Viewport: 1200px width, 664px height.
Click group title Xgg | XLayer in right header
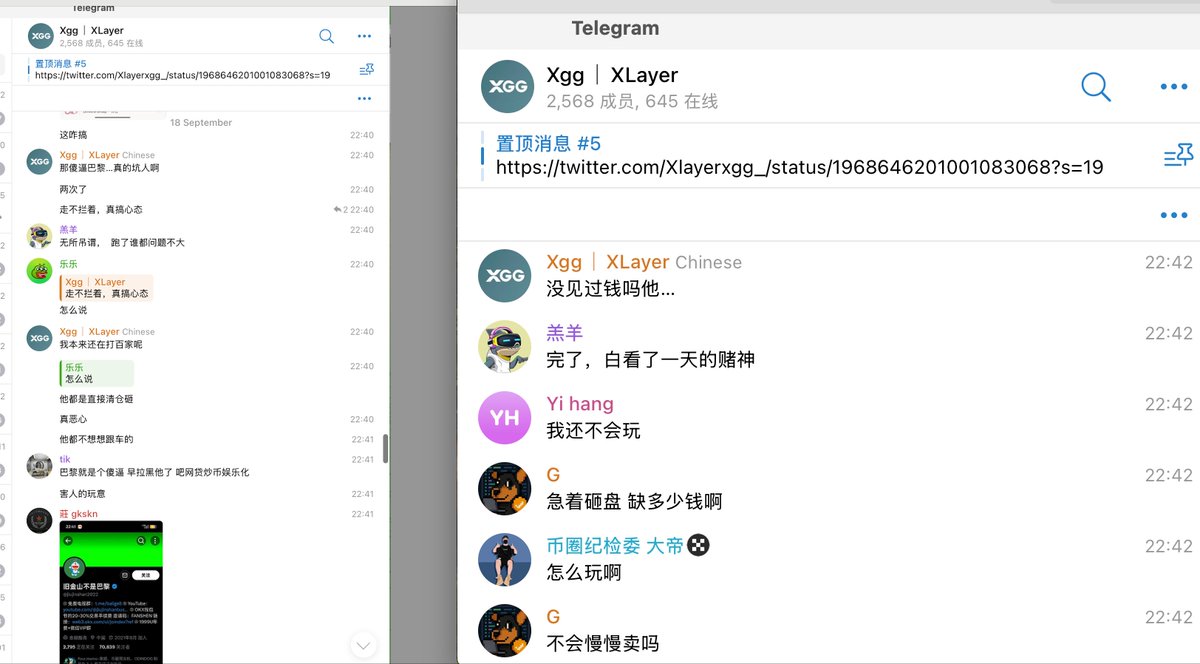[612, 75]
